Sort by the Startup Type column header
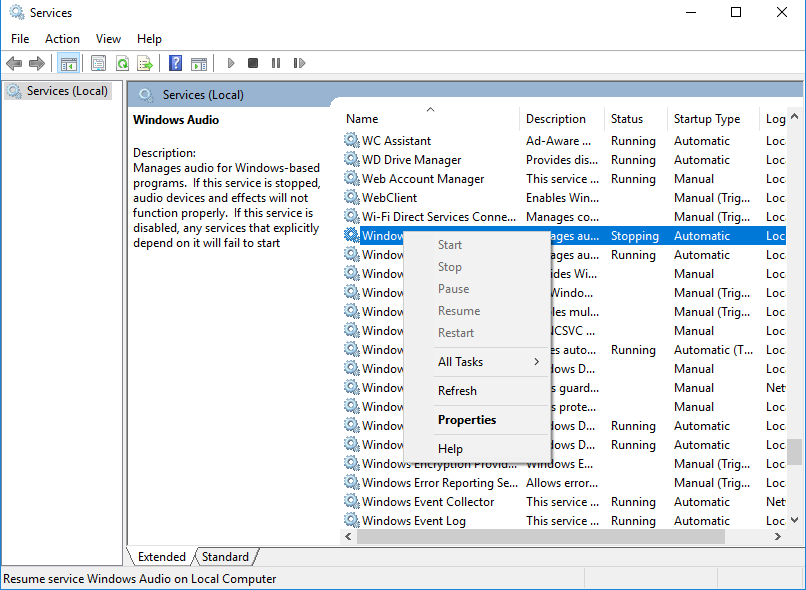Viewport: 806px width, 590px height. 713,119
